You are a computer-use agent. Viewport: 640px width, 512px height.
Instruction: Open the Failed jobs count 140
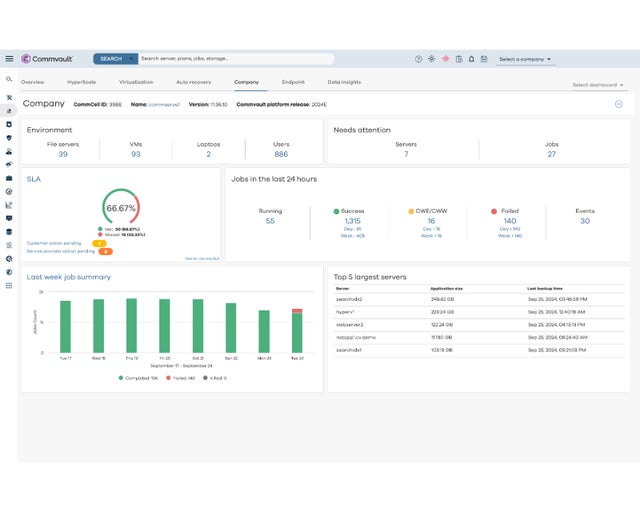click(x=510, y=221)
